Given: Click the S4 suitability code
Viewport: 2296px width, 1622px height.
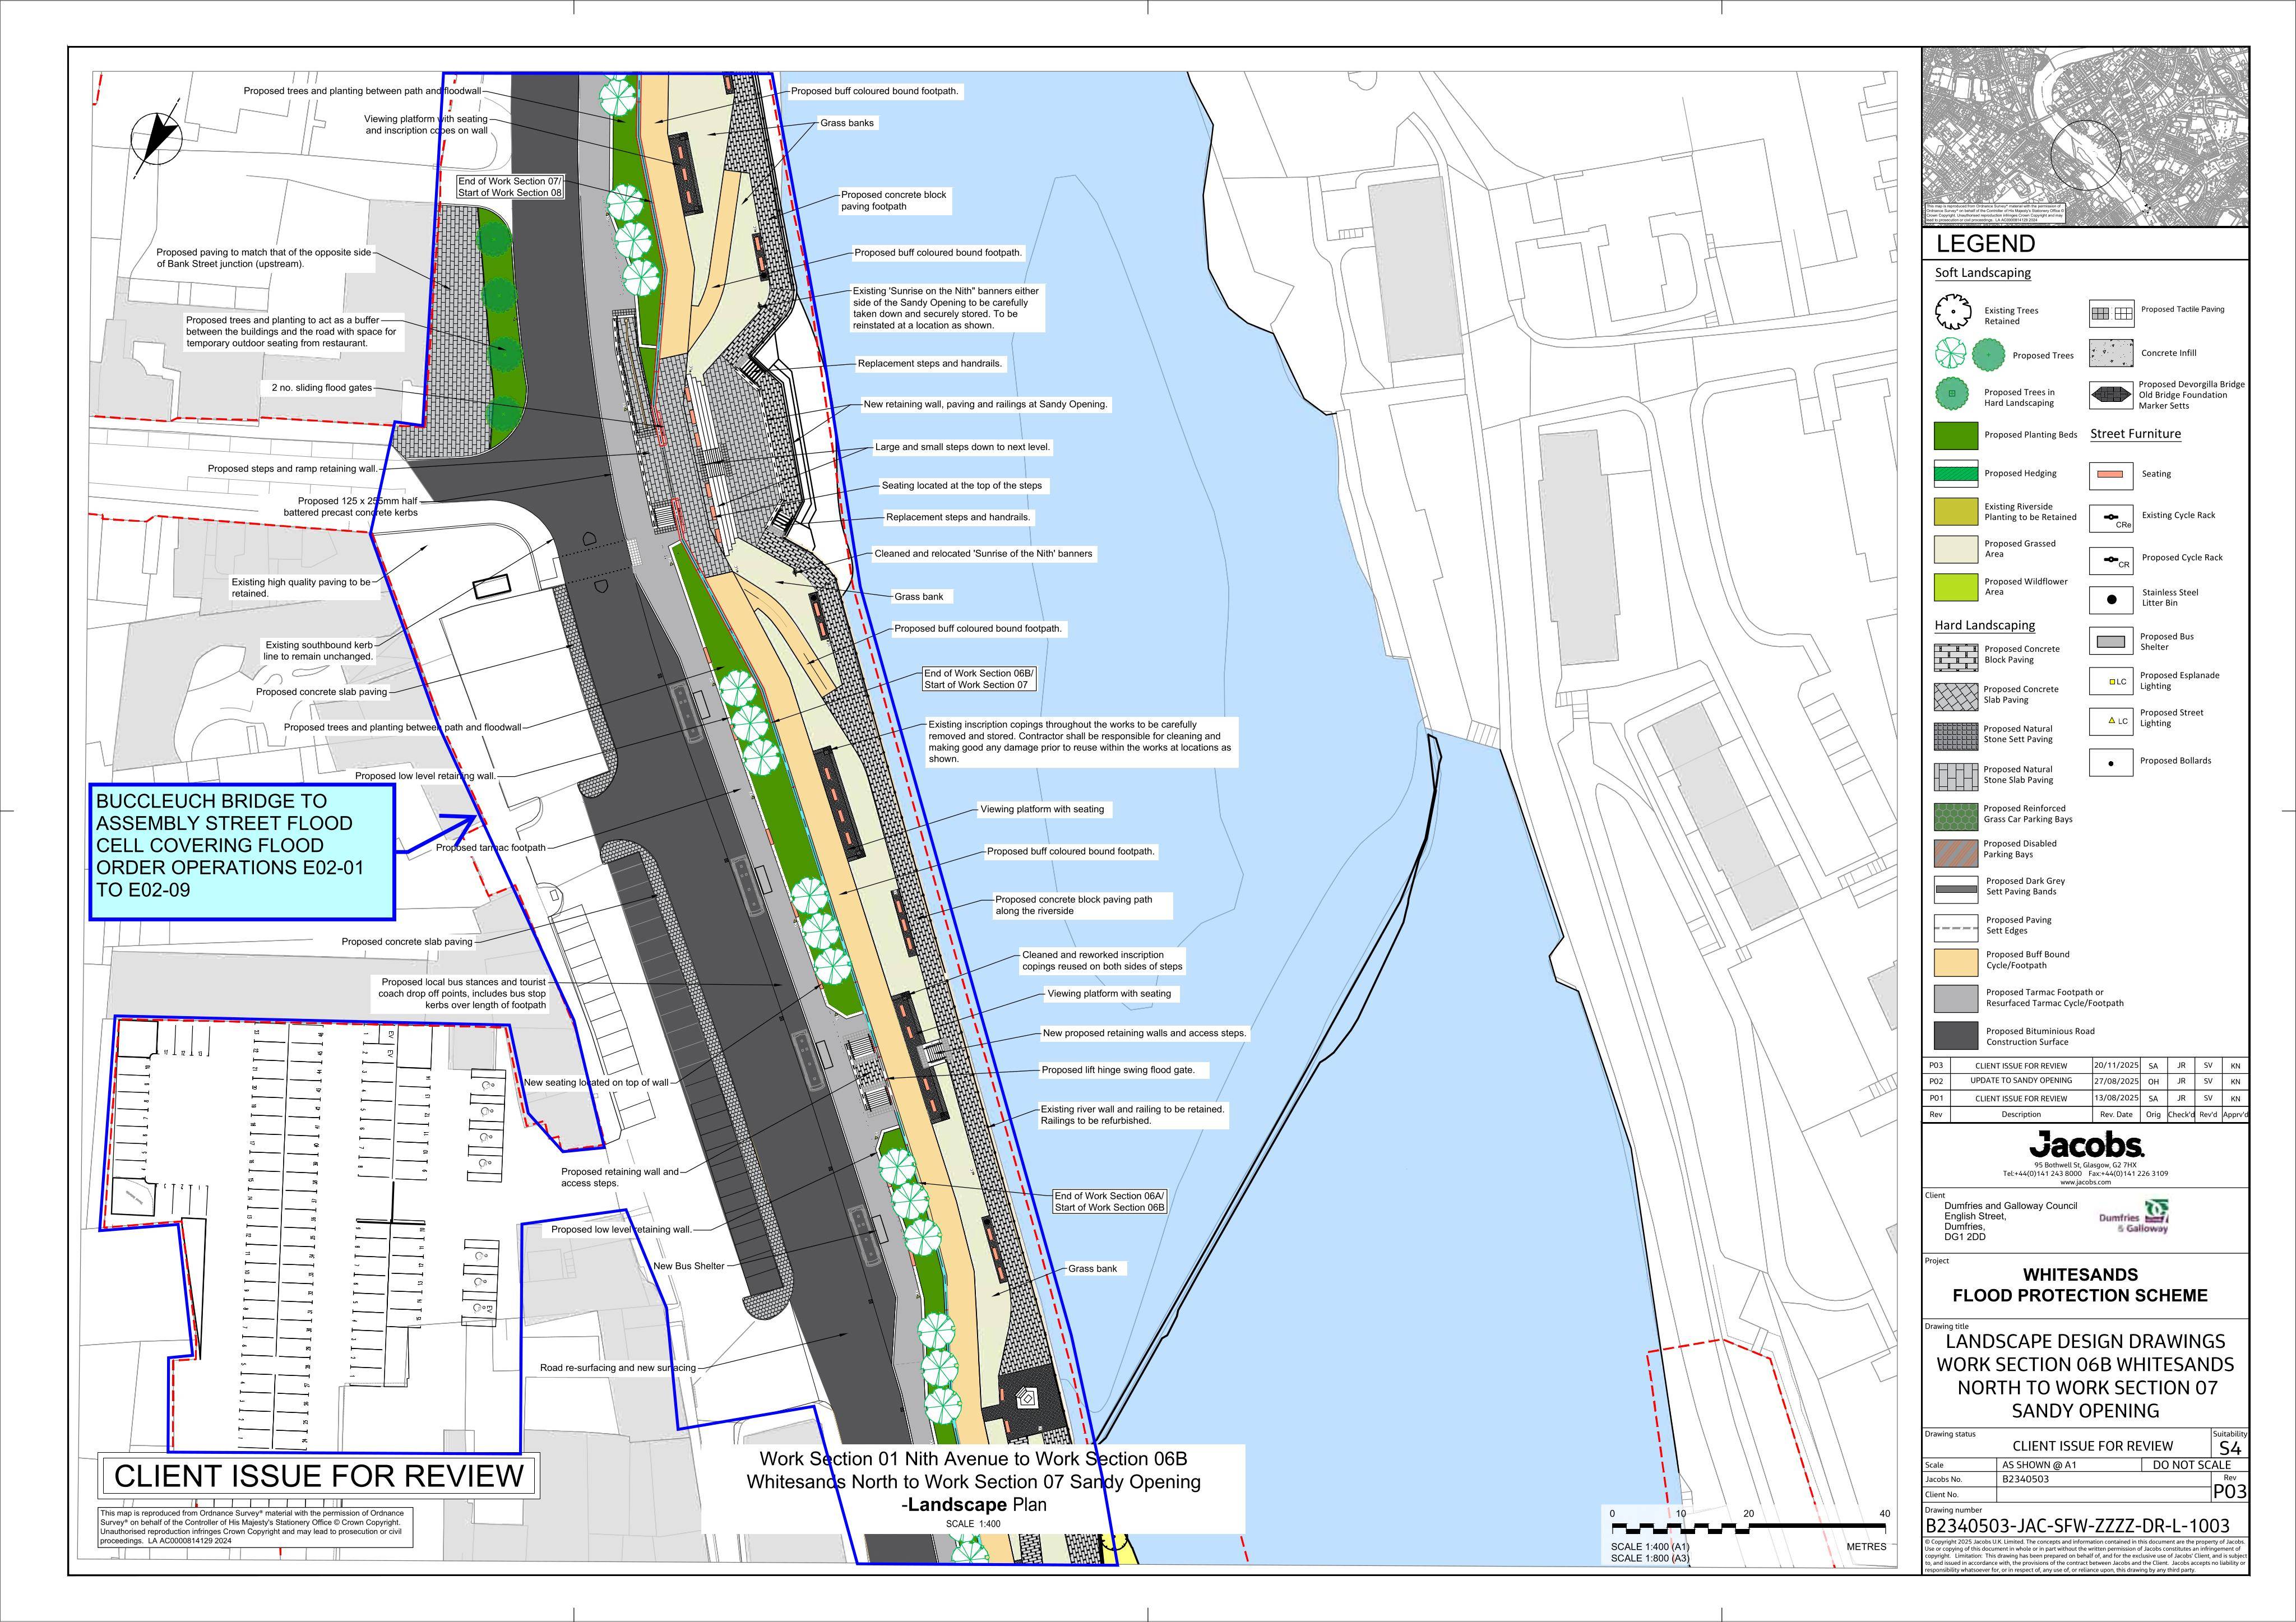Looking at the screenshot, I should pos(2230,1447).
